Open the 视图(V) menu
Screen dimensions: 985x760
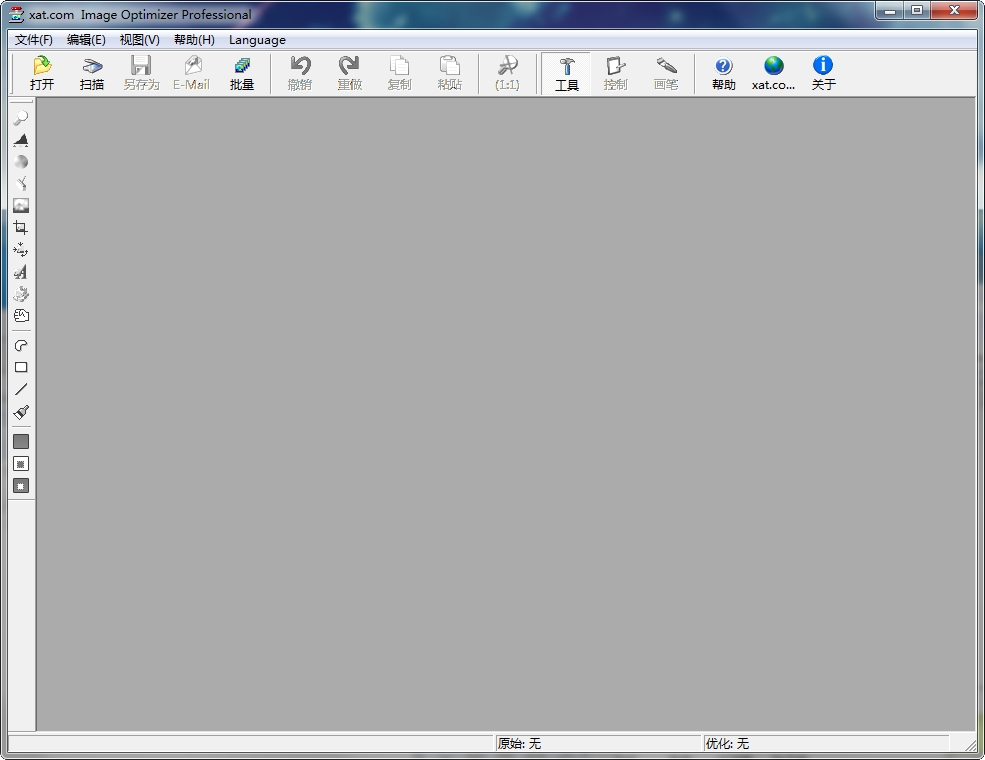pyautogui.click(x=138, y=40)
